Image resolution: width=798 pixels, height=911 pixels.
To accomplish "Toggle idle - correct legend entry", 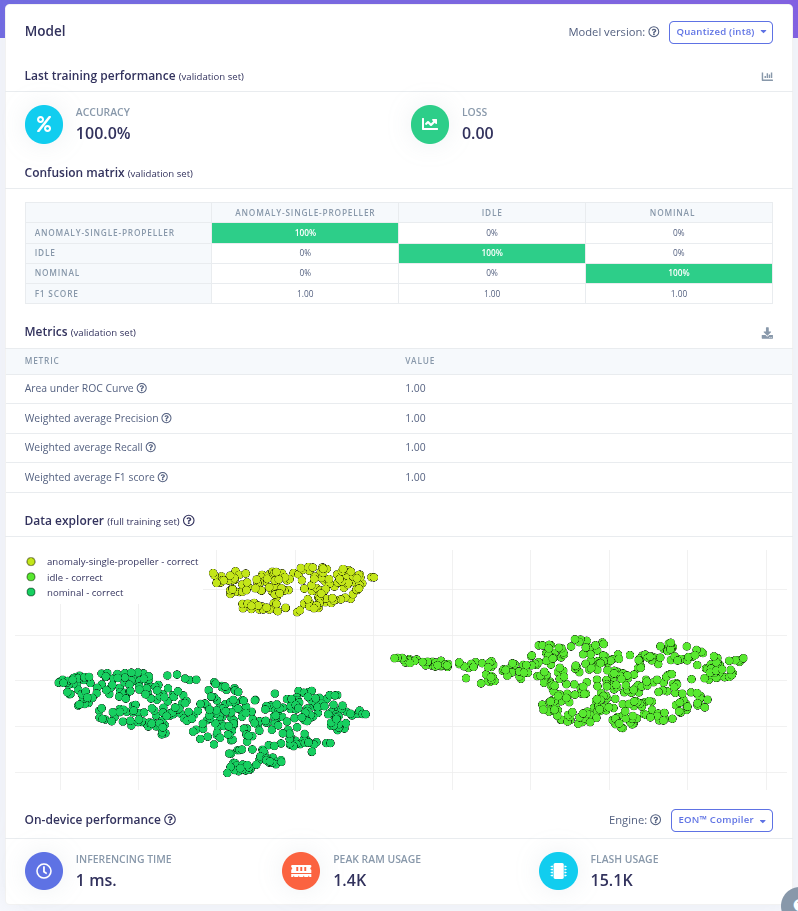I will point(74,577).
